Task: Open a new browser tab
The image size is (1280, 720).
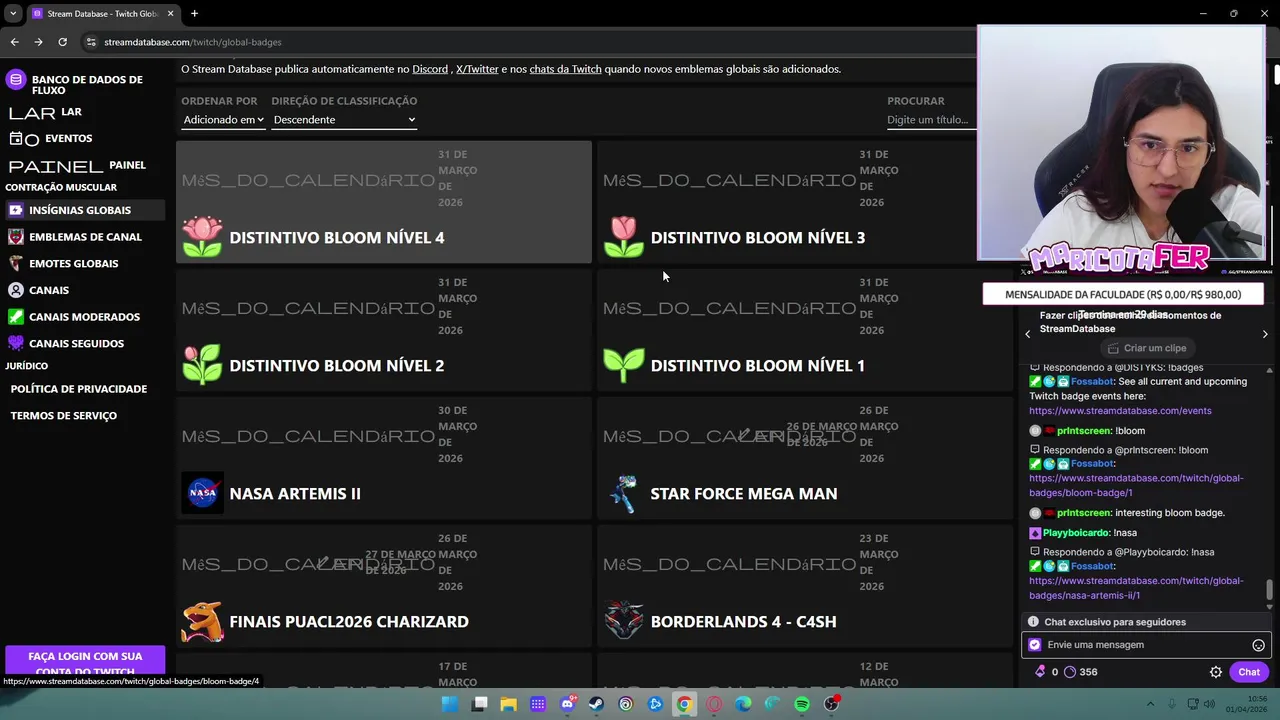Action: (194, 13)
